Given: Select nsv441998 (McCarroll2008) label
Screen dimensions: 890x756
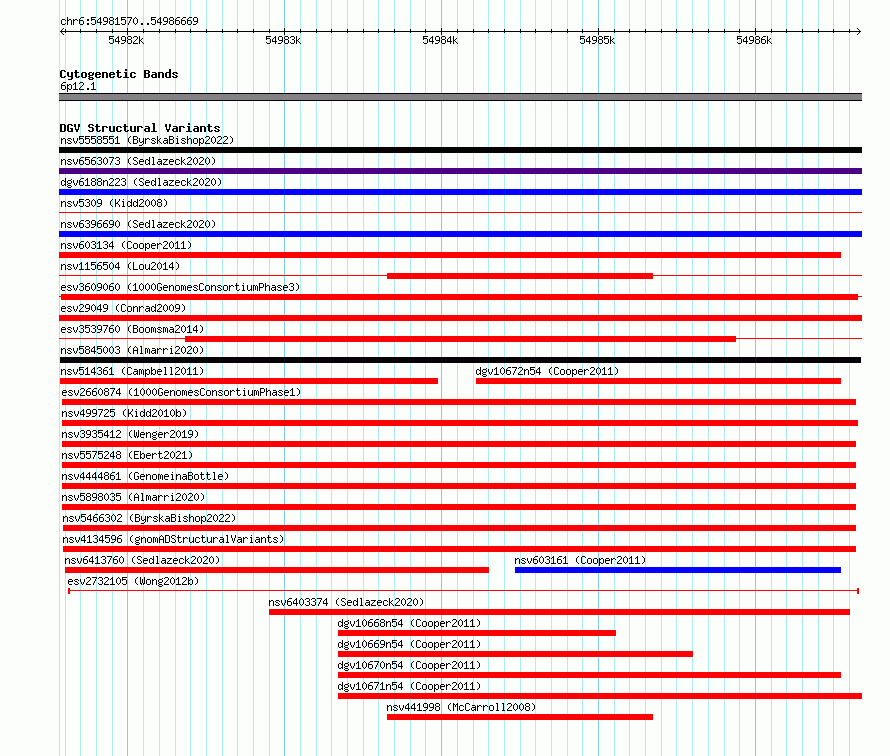Looking at the screenshot, I should pyautogui.click(x=461, y=707).
